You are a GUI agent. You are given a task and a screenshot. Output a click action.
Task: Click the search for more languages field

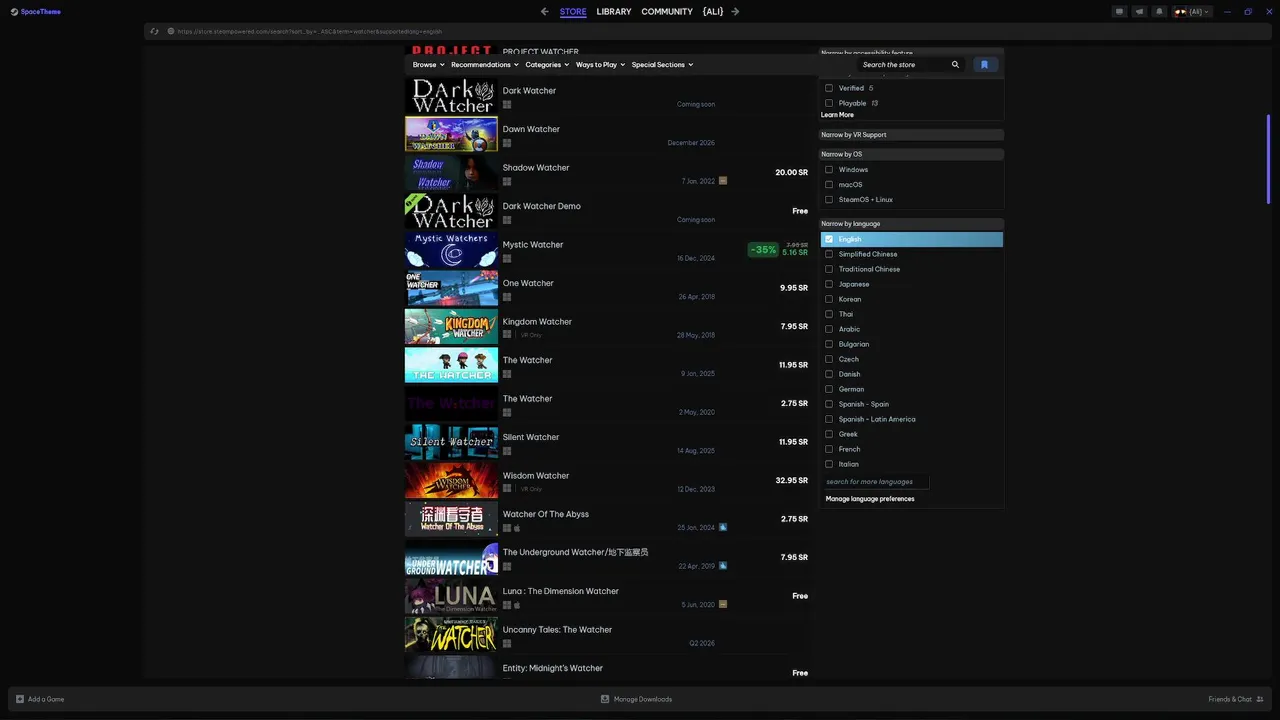click(x=875, y=482)
